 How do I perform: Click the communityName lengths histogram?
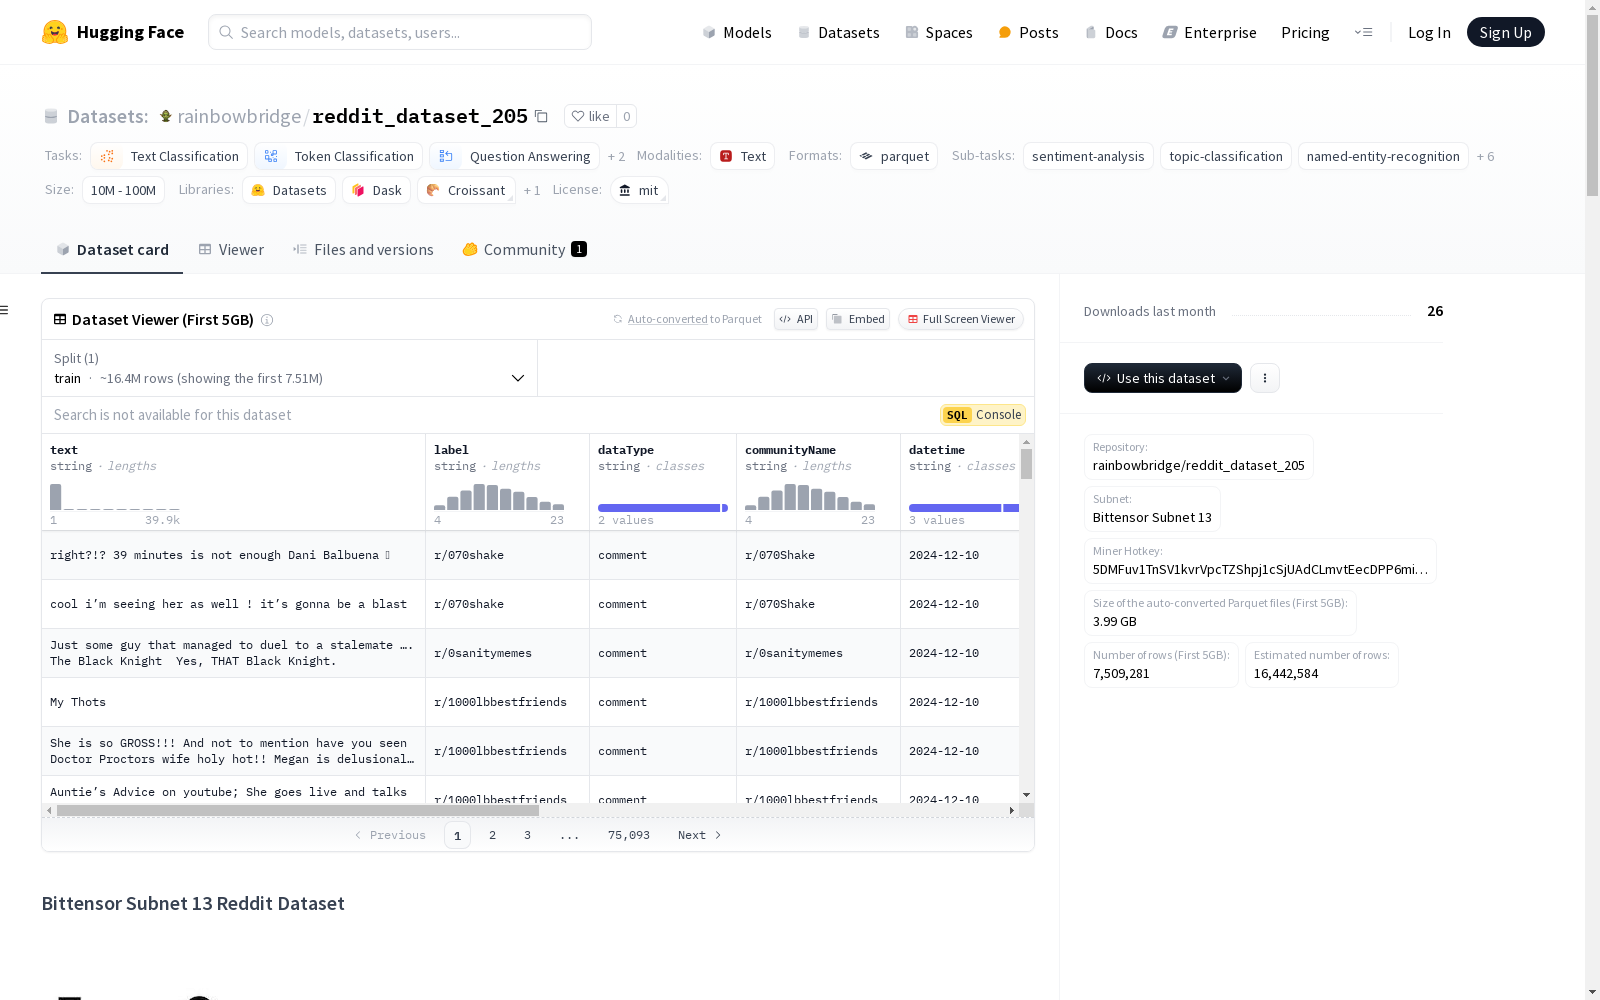[810, 497]
